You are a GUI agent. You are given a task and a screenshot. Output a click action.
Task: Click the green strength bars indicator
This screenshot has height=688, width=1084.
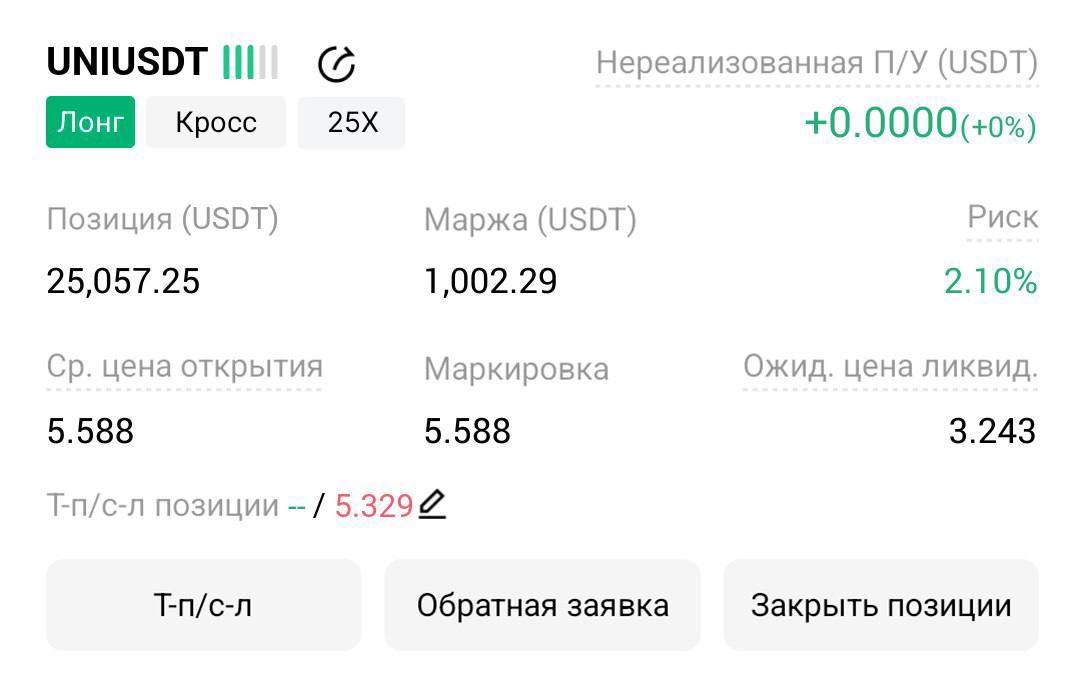point(248,61)
